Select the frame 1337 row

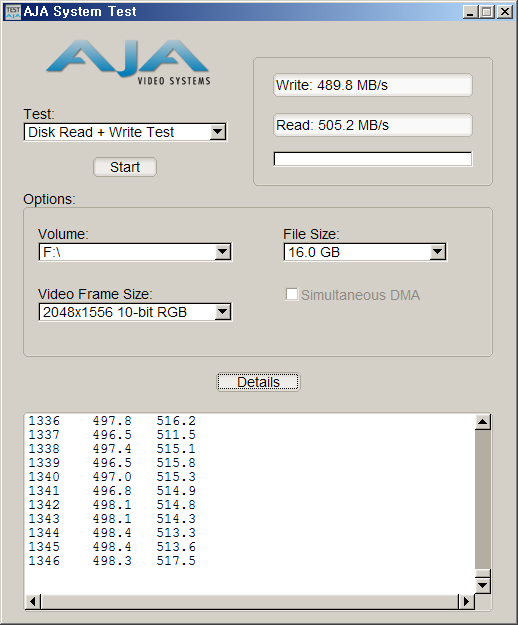coord(112,435)
